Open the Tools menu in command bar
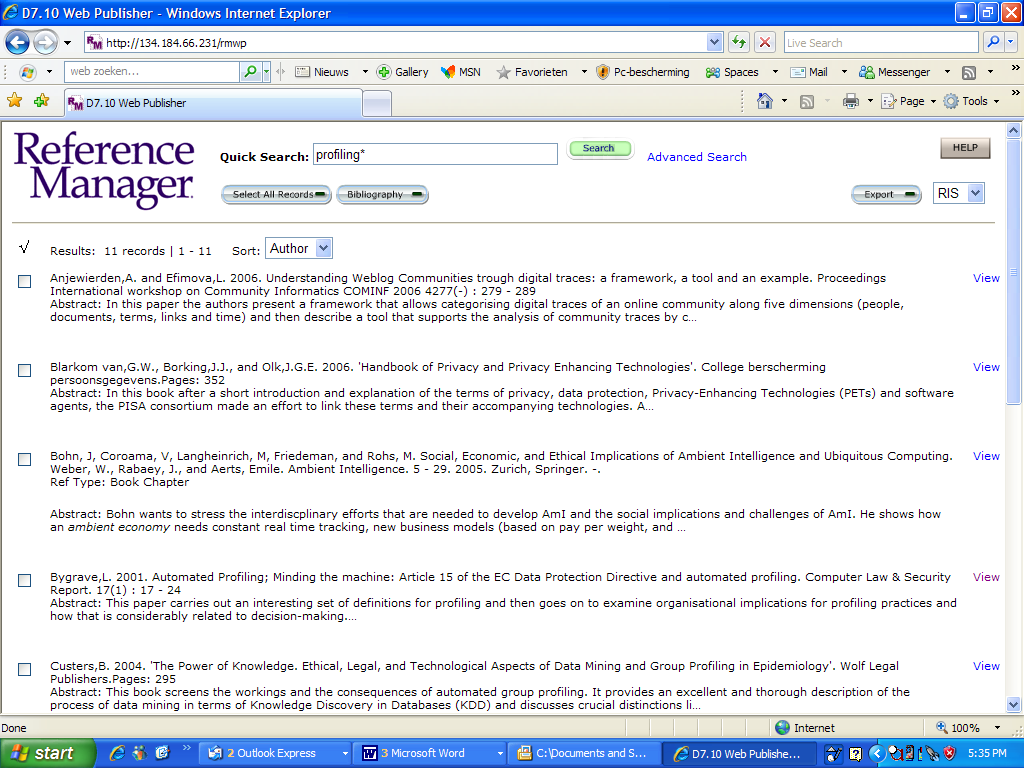Image resolution: width=1024 pixels, height=768 pixels. 973,101
